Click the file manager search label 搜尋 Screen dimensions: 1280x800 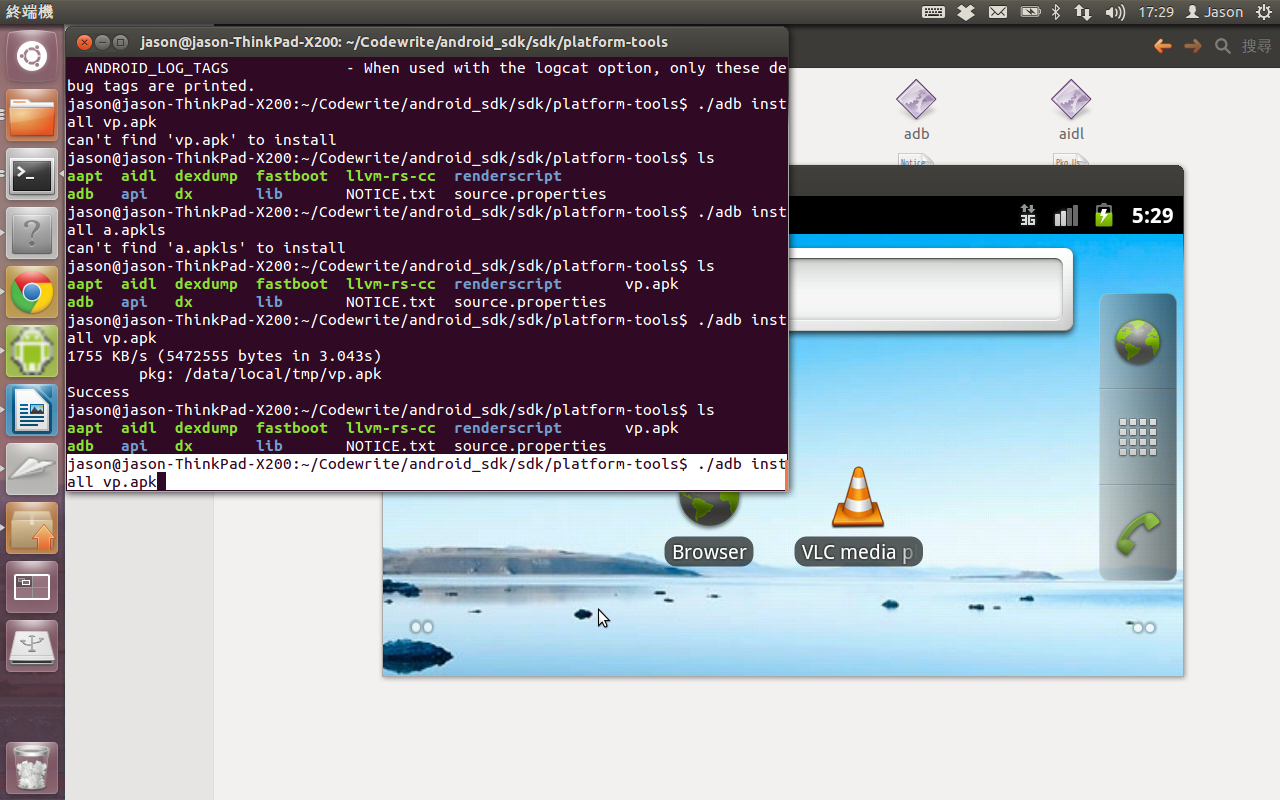pyautogui.click(x=1256, y=46)
